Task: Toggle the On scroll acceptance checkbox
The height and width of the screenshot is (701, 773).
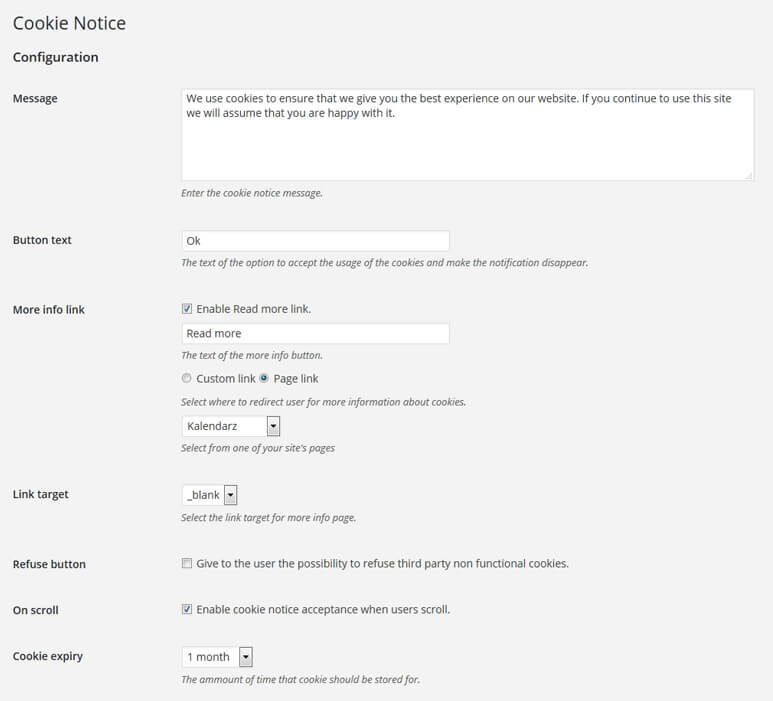Action: tap(187, 609)
